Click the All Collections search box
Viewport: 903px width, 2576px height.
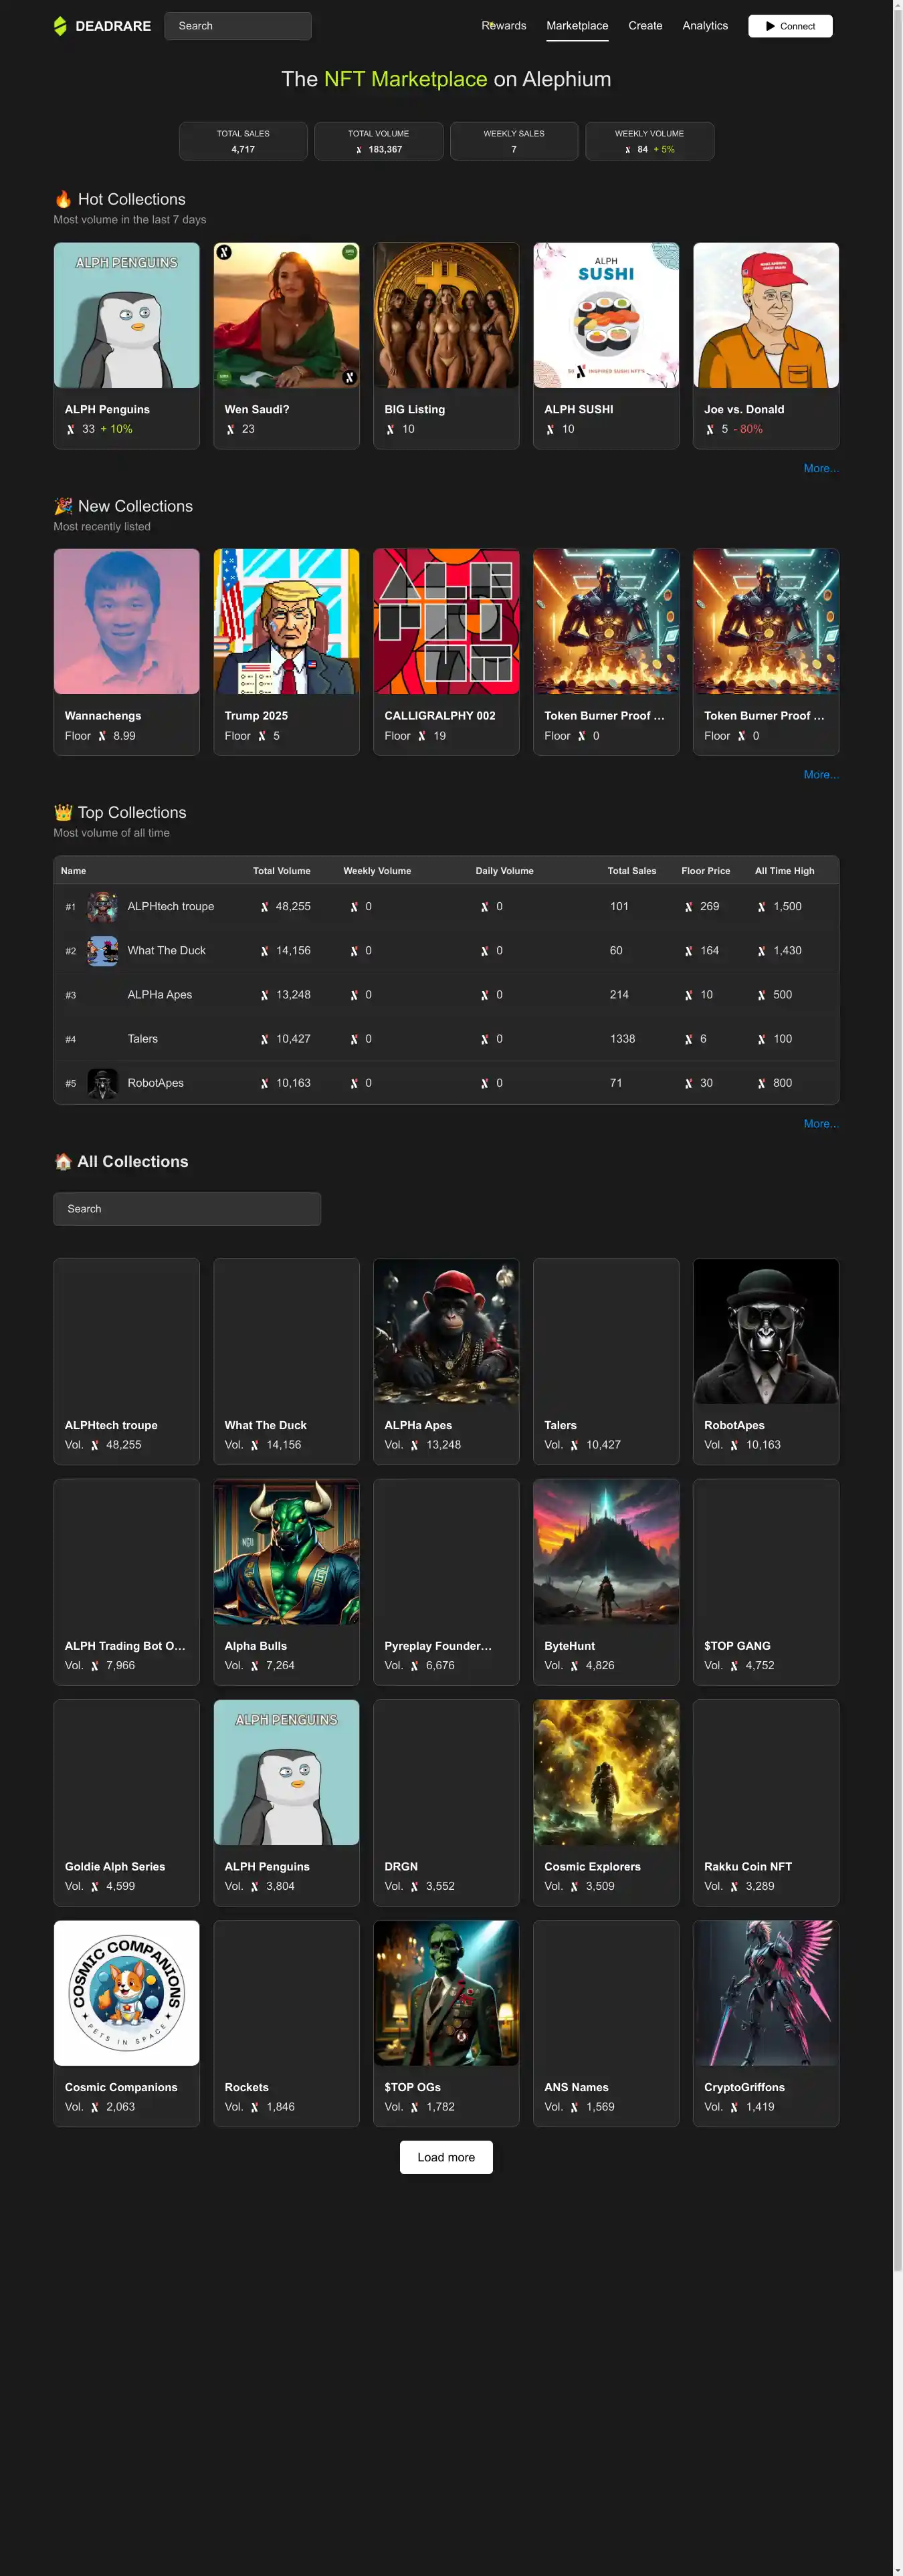click(187, 1208)
